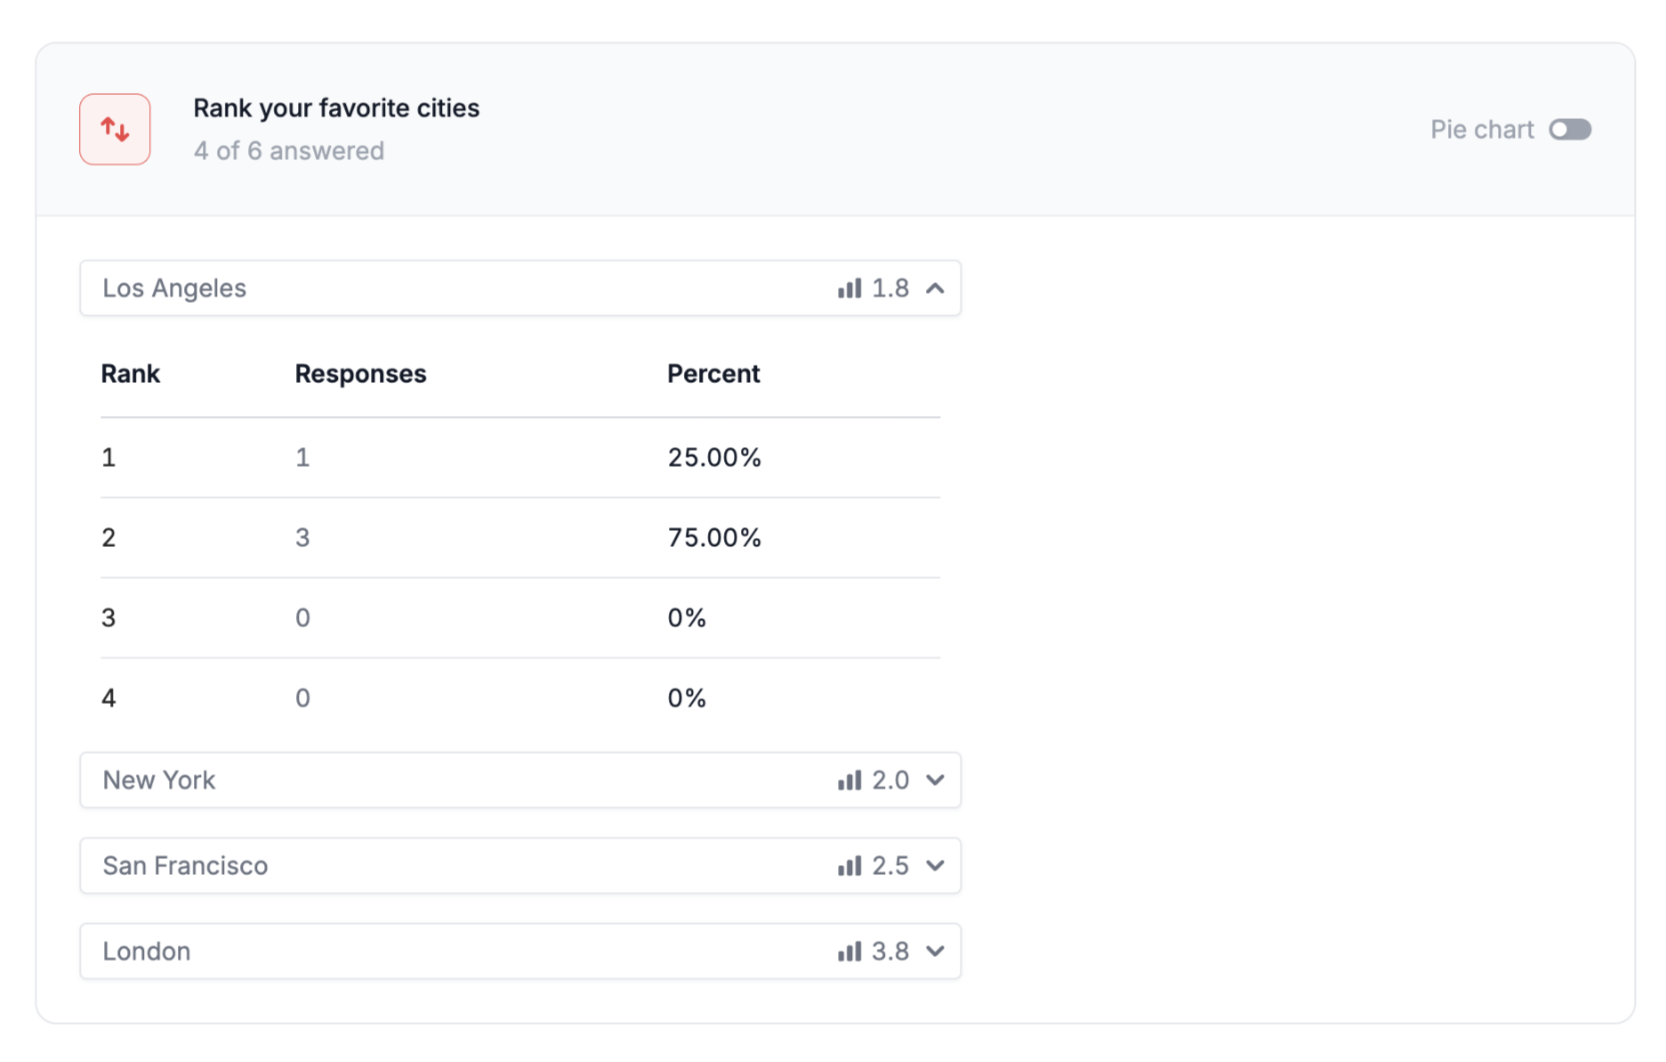Image resolution: width=1666 pixels, height=1062 pixels.
Task: Click the 75.00% percent cell
Action: point(714,538)
